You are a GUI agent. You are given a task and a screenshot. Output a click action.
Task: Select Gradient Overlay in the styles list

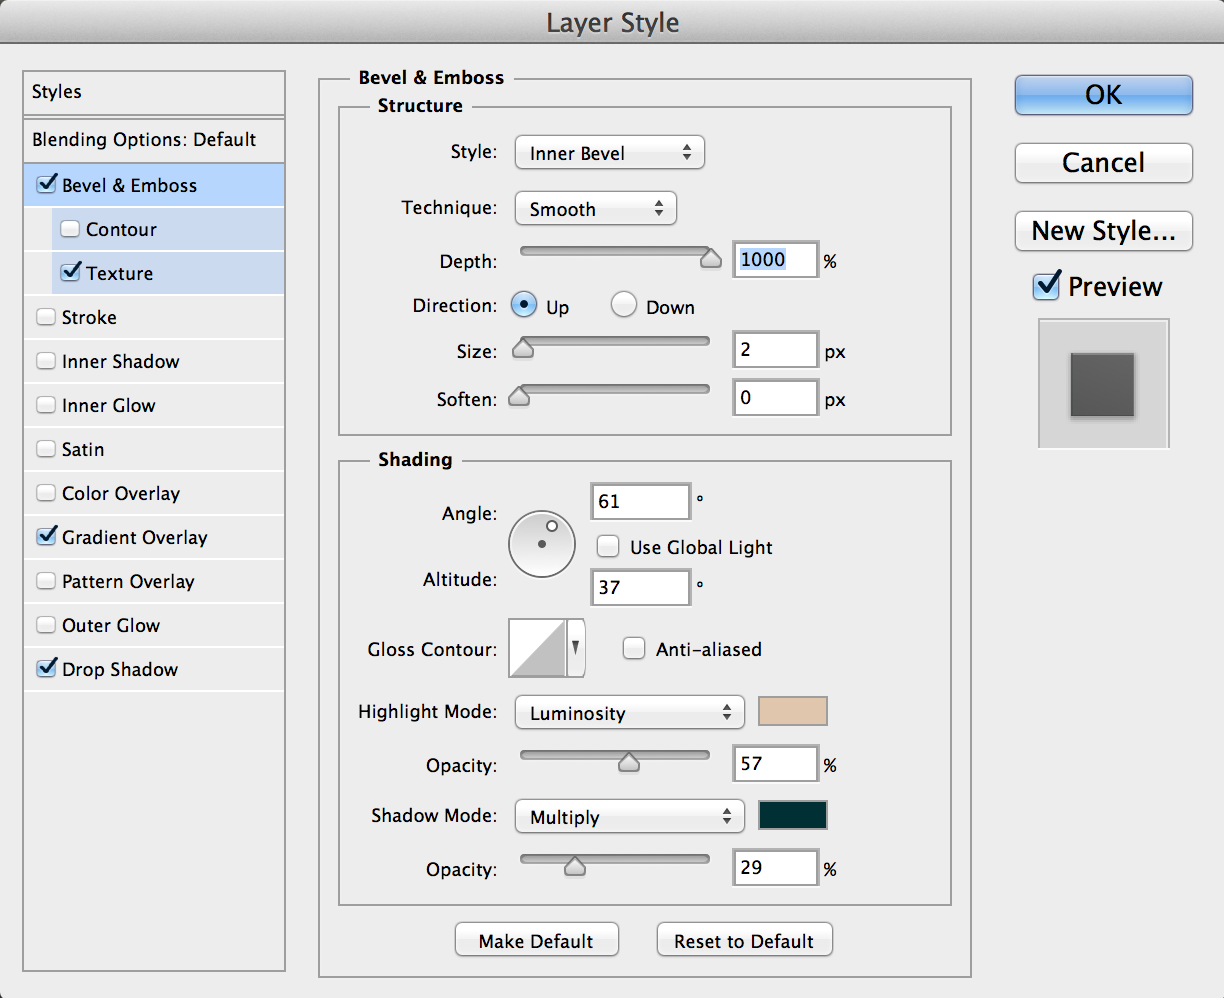click(134, 537)
